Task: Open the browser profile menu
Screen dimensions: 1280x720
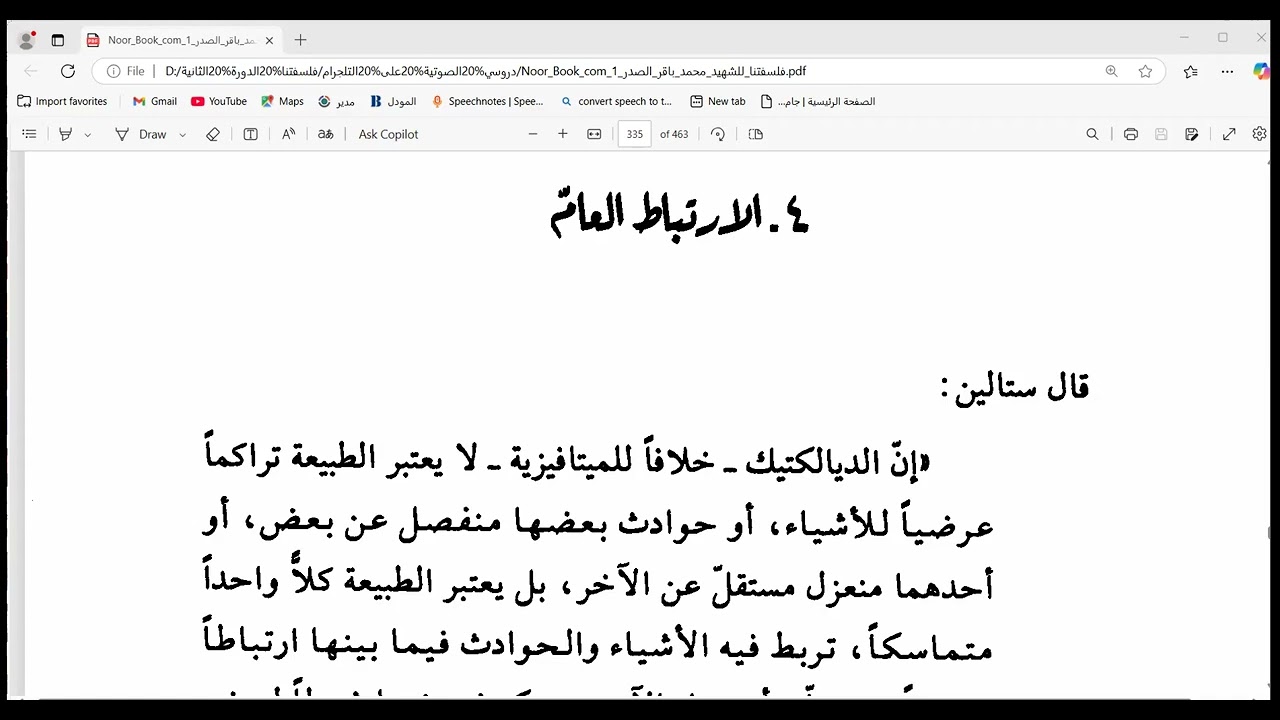Action: [x=27, y=40]
